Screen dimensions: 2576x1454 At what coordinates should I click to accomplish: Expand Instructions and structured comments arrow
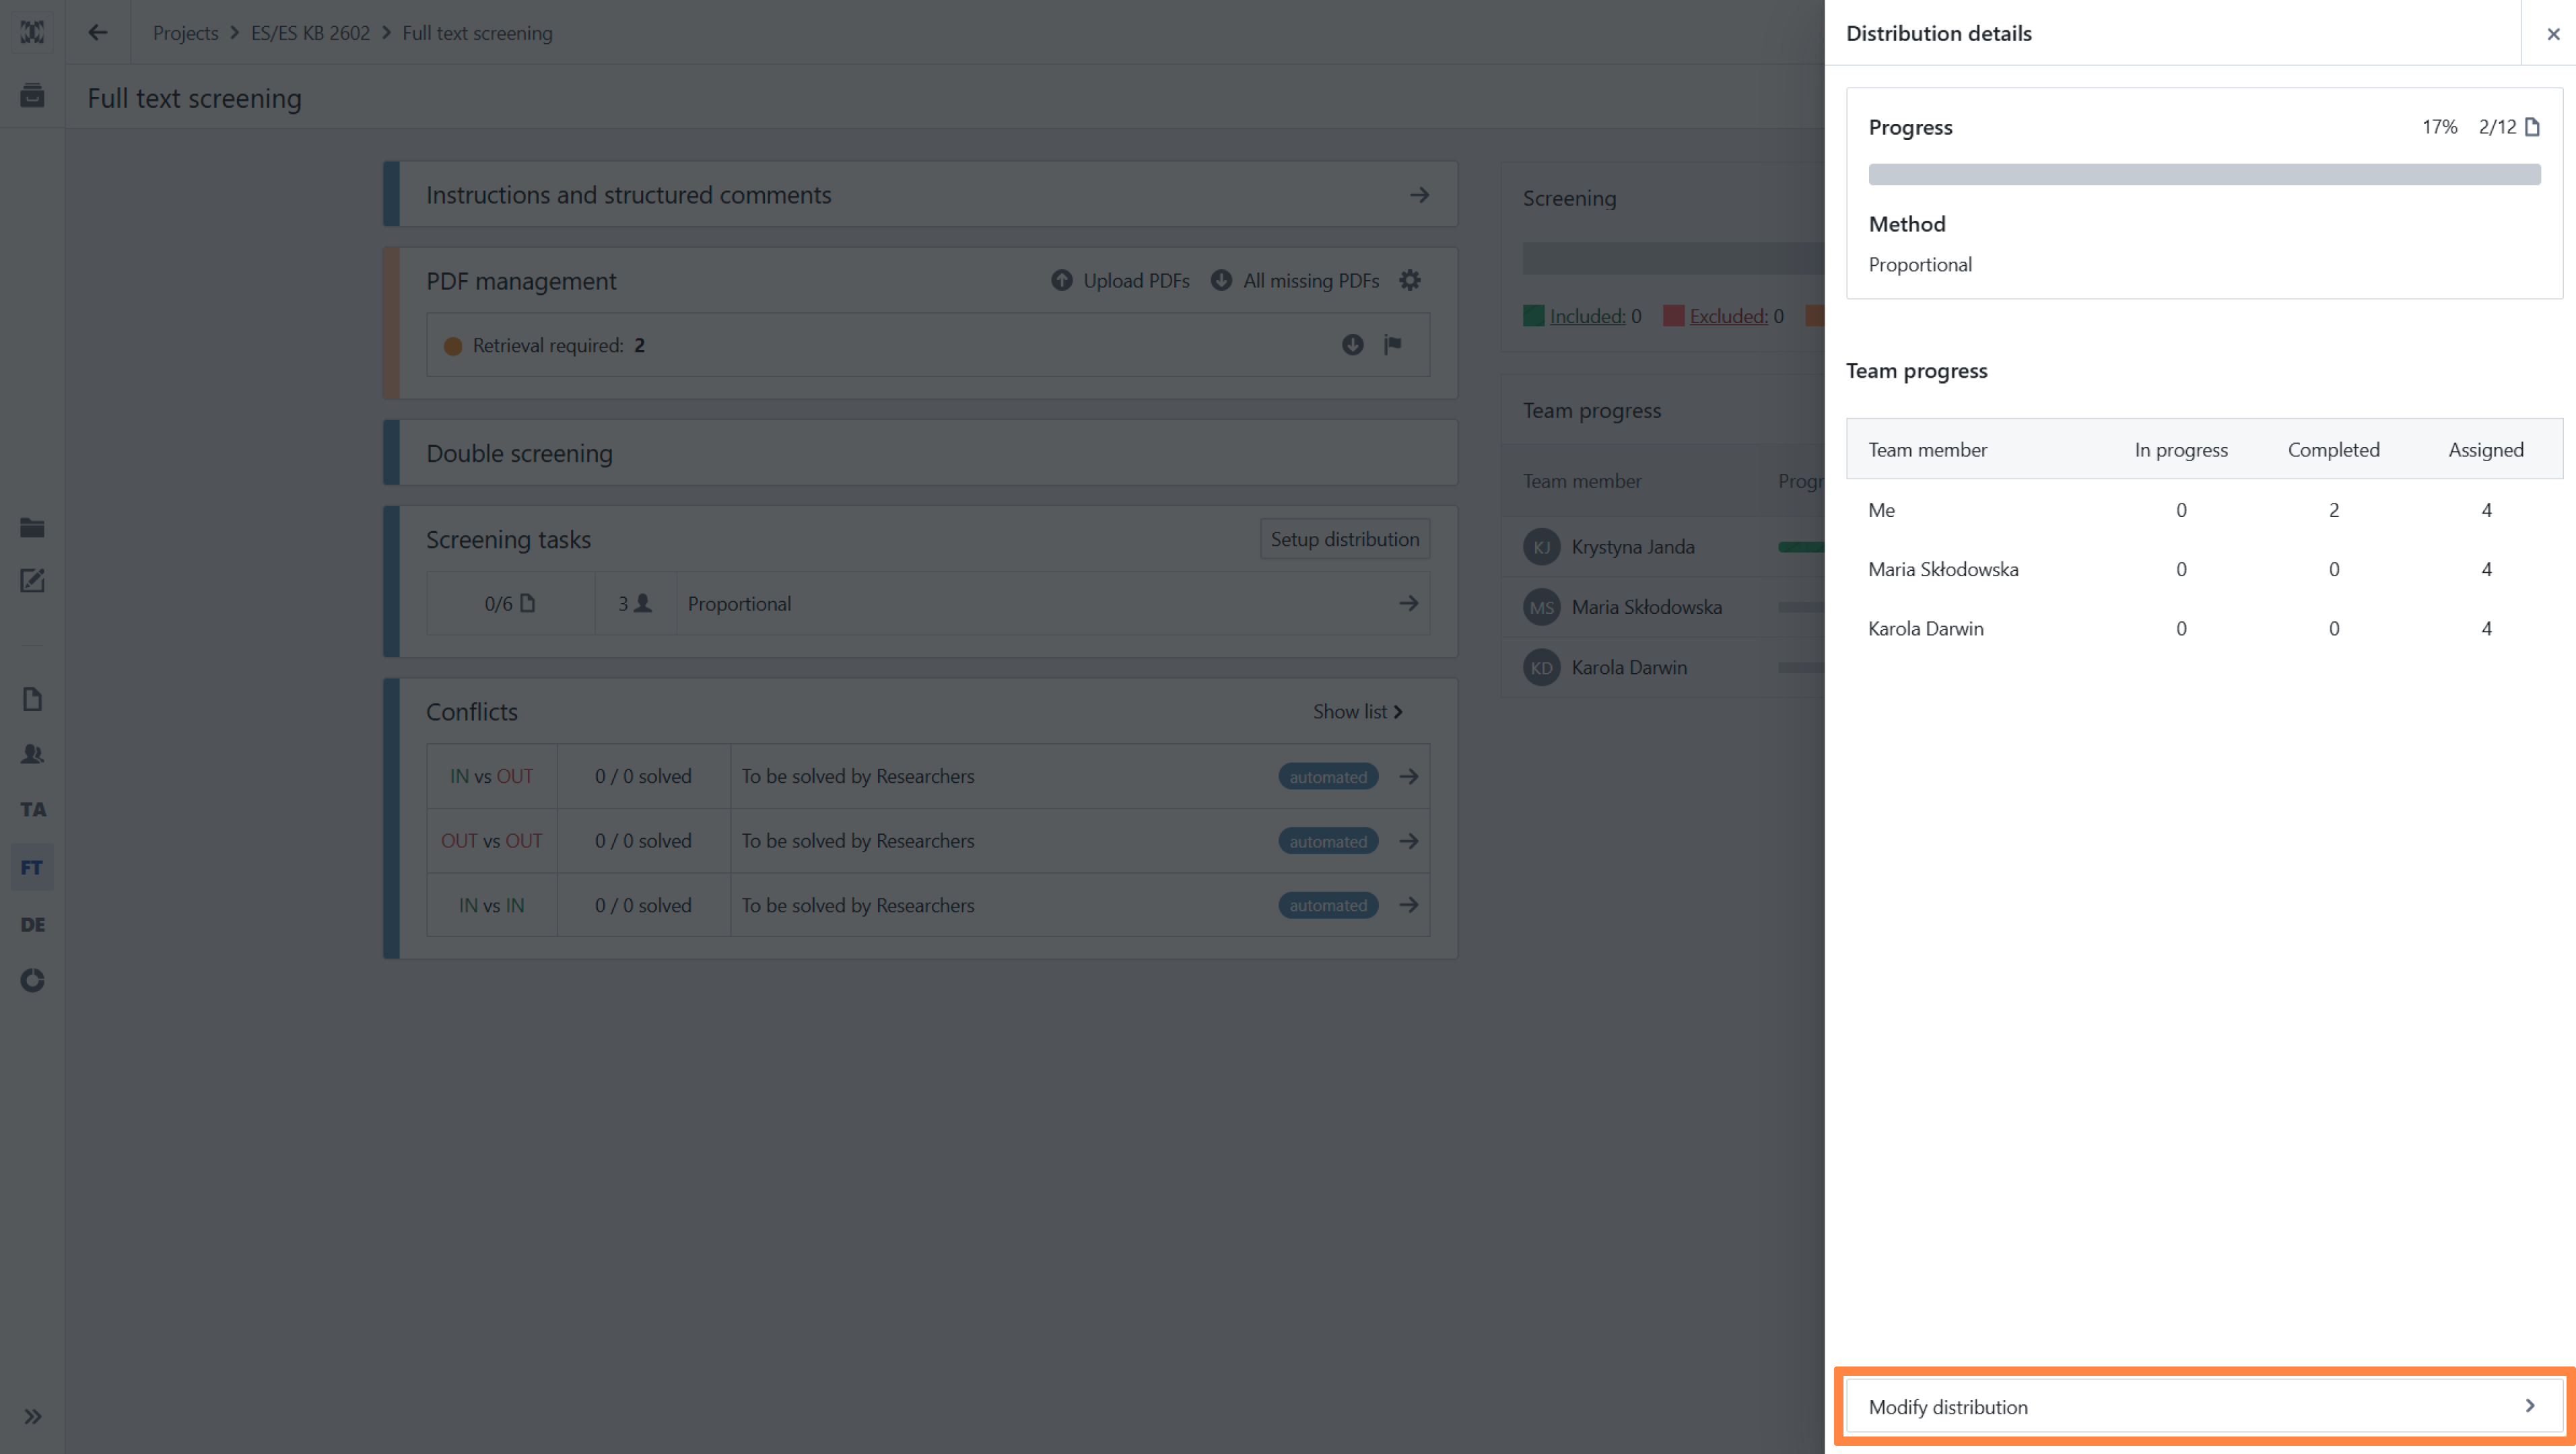tap(1419, 195)
